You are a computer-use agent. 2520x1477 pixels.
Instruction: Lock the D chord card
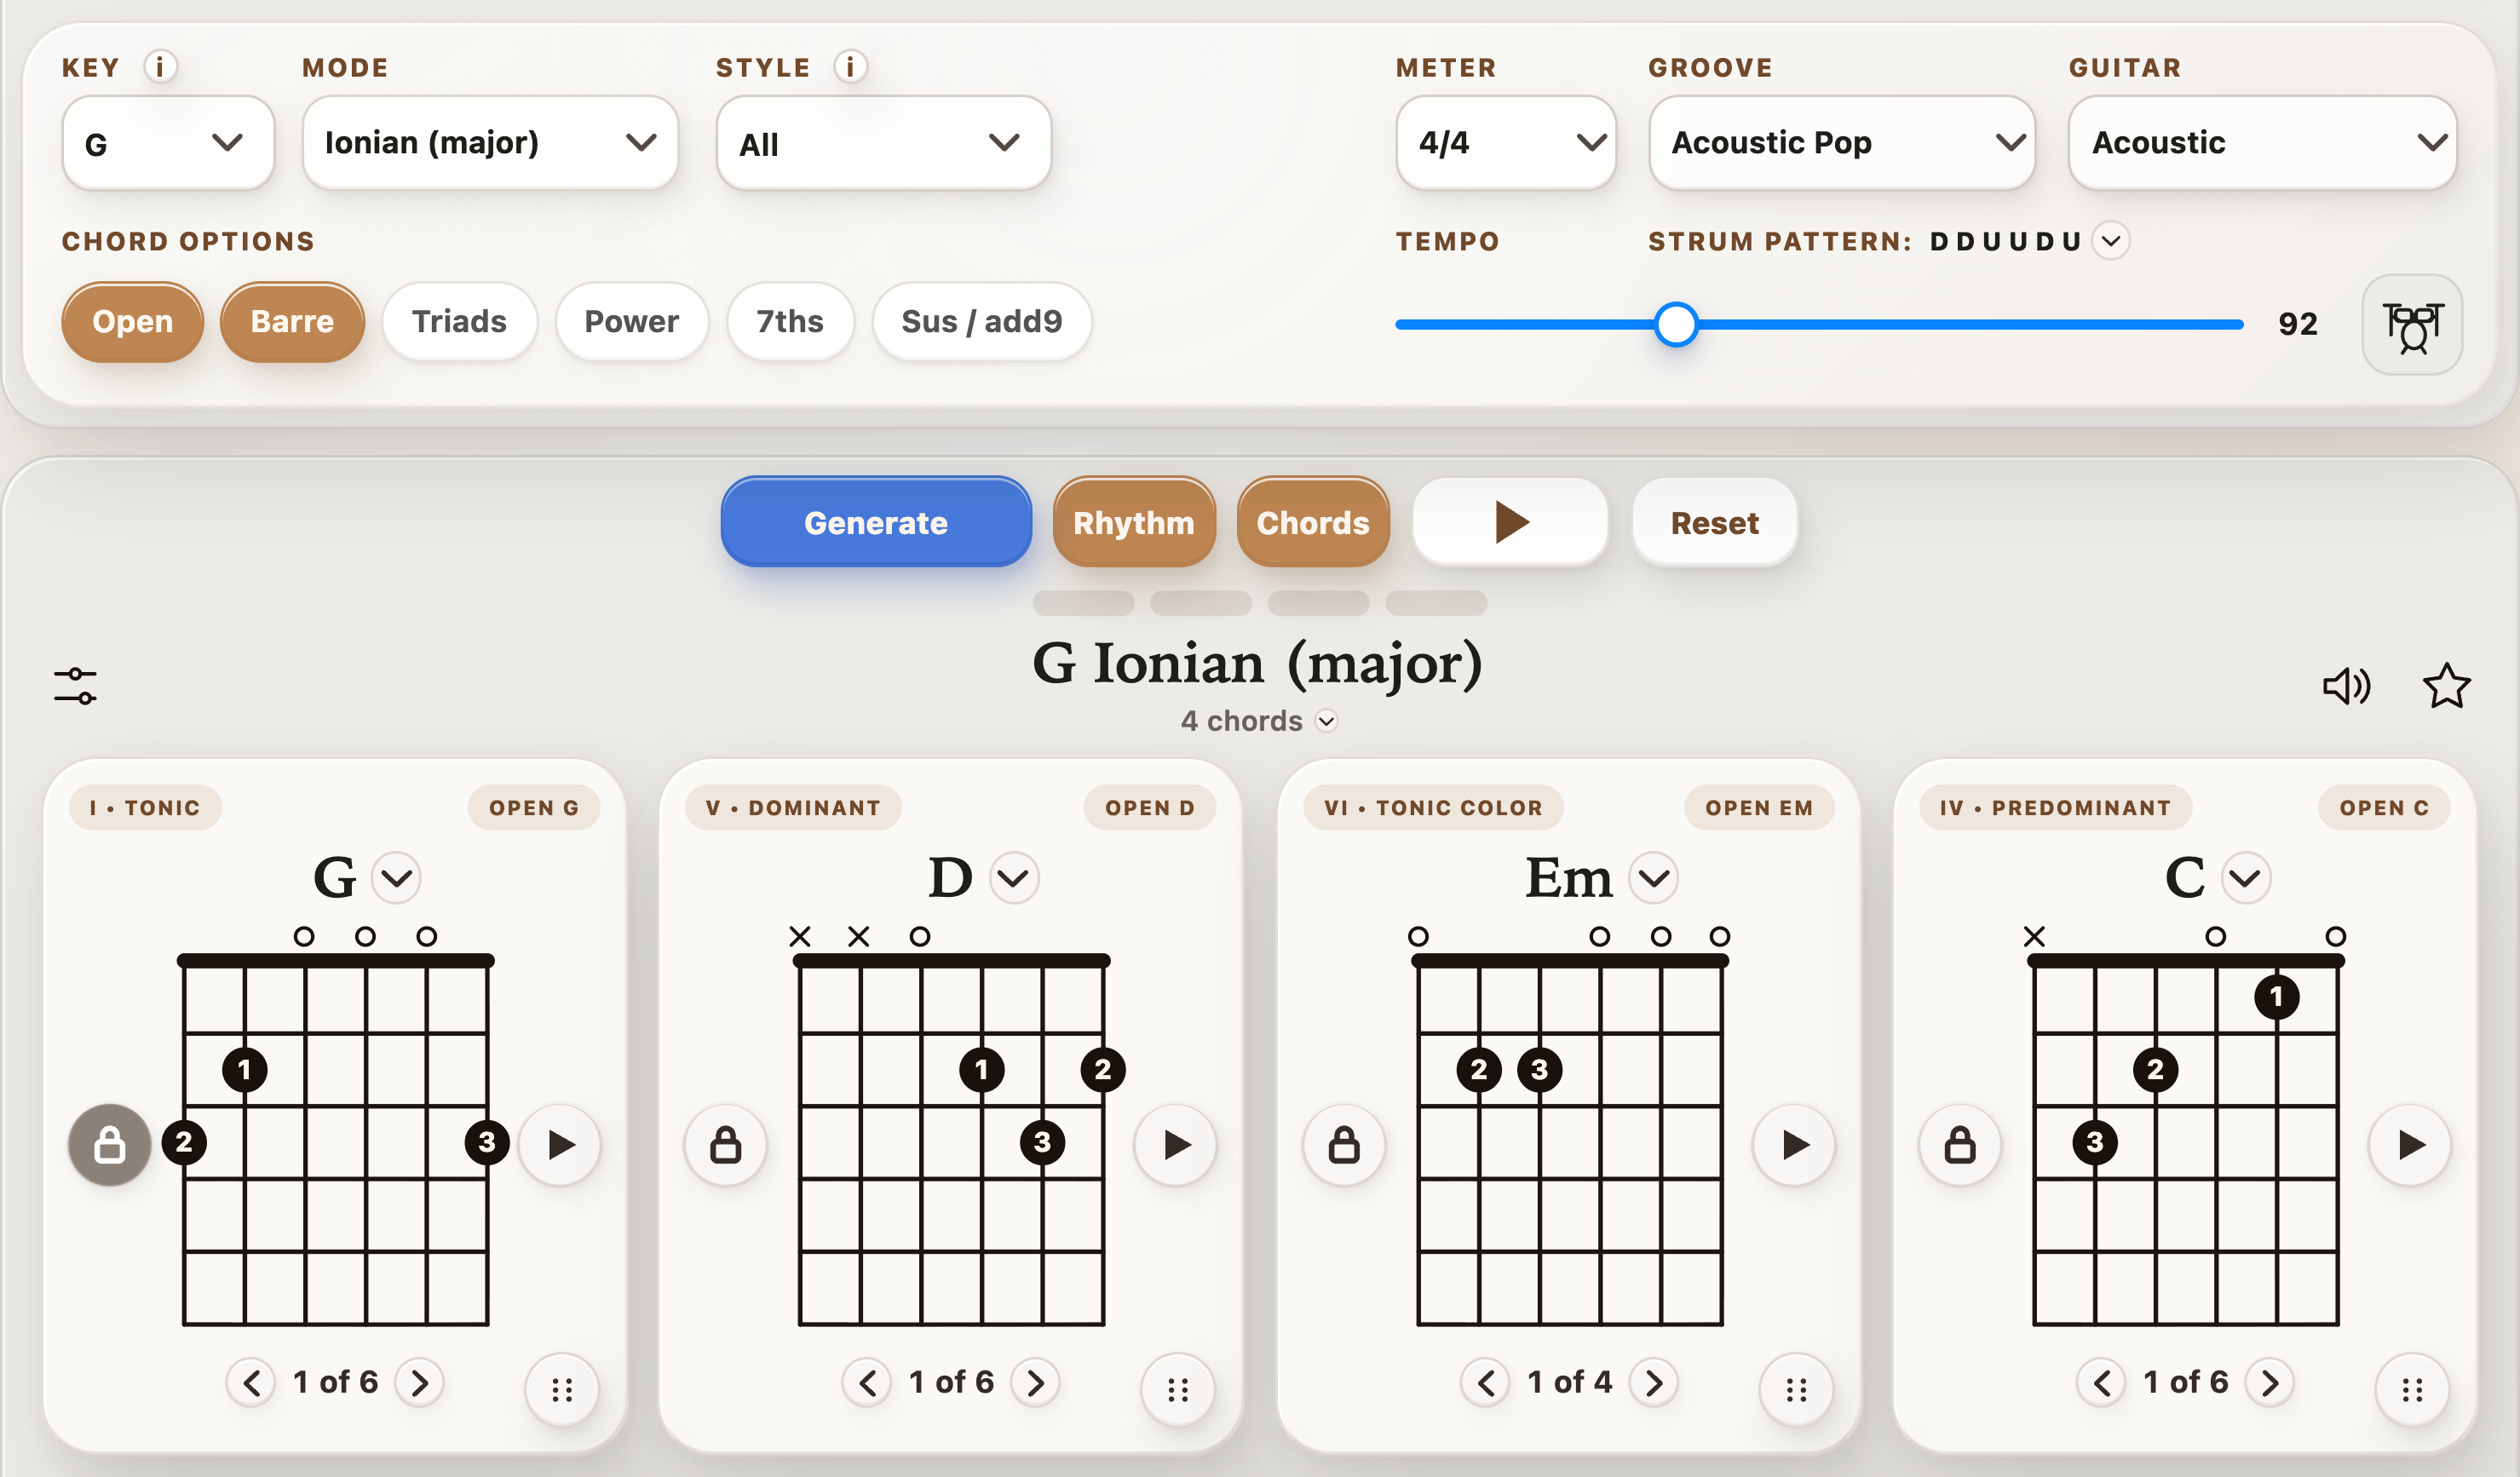[725, 1144]
